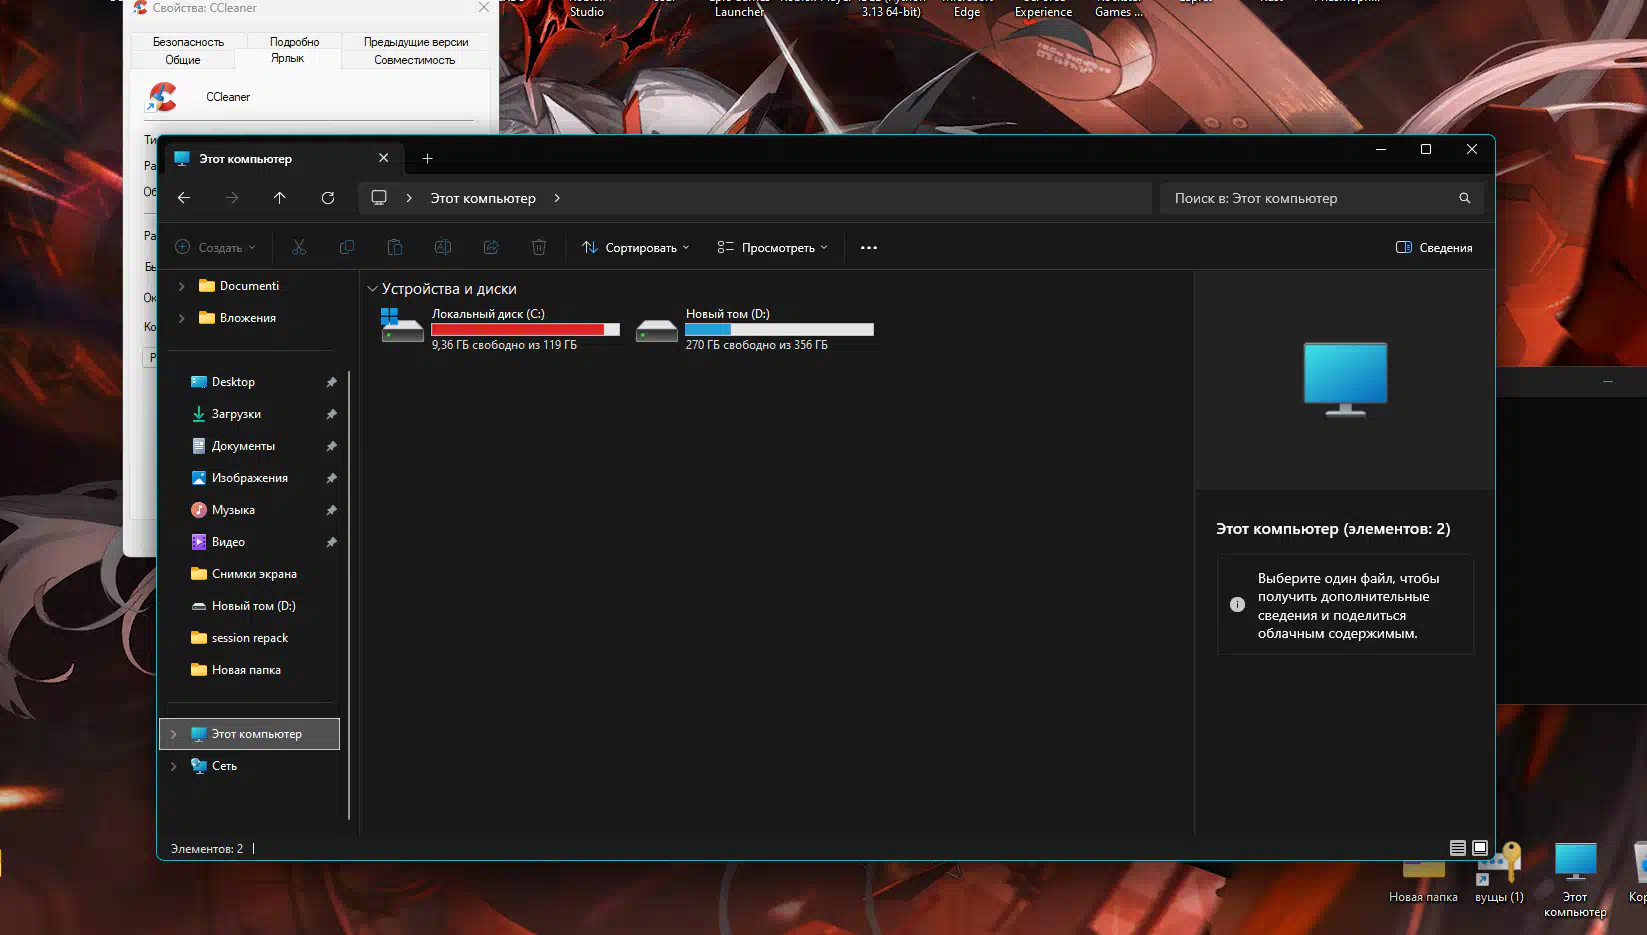Click the C: drive usage bar
The height and width of the screenshot is (935, 1647).
pos(526,330)
